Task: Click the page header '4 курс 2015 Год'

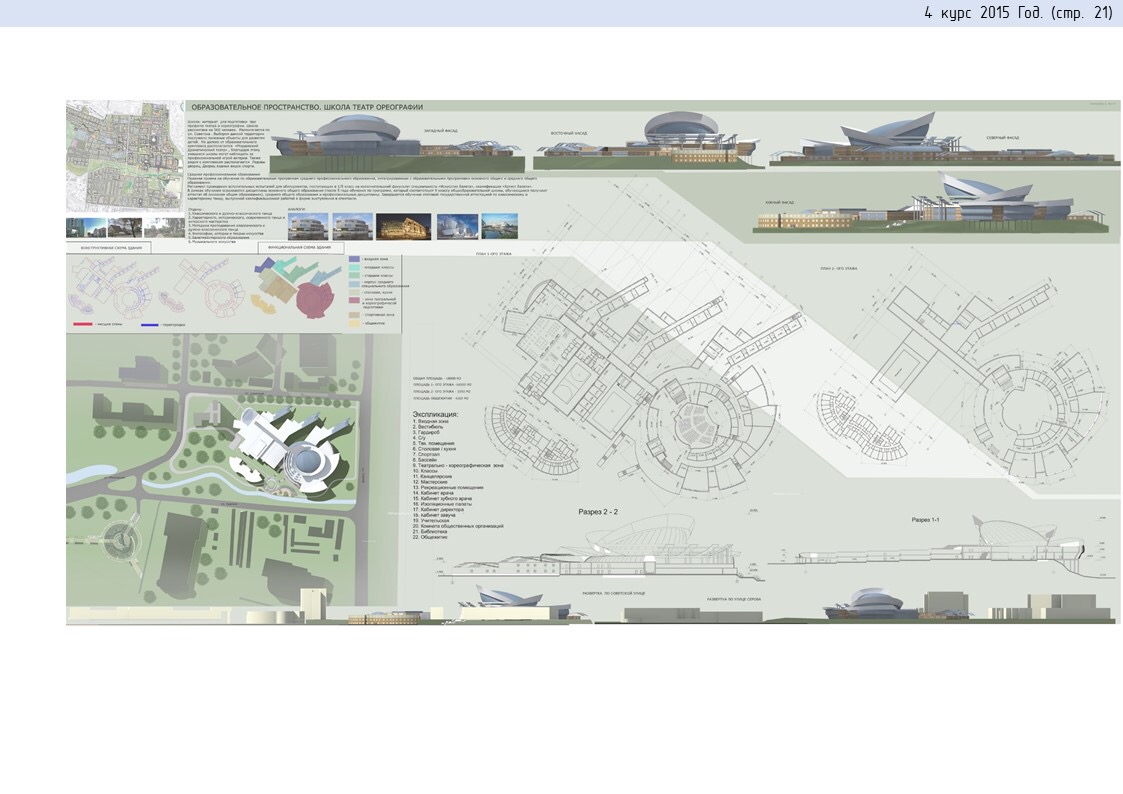Action: point(1017,13)
